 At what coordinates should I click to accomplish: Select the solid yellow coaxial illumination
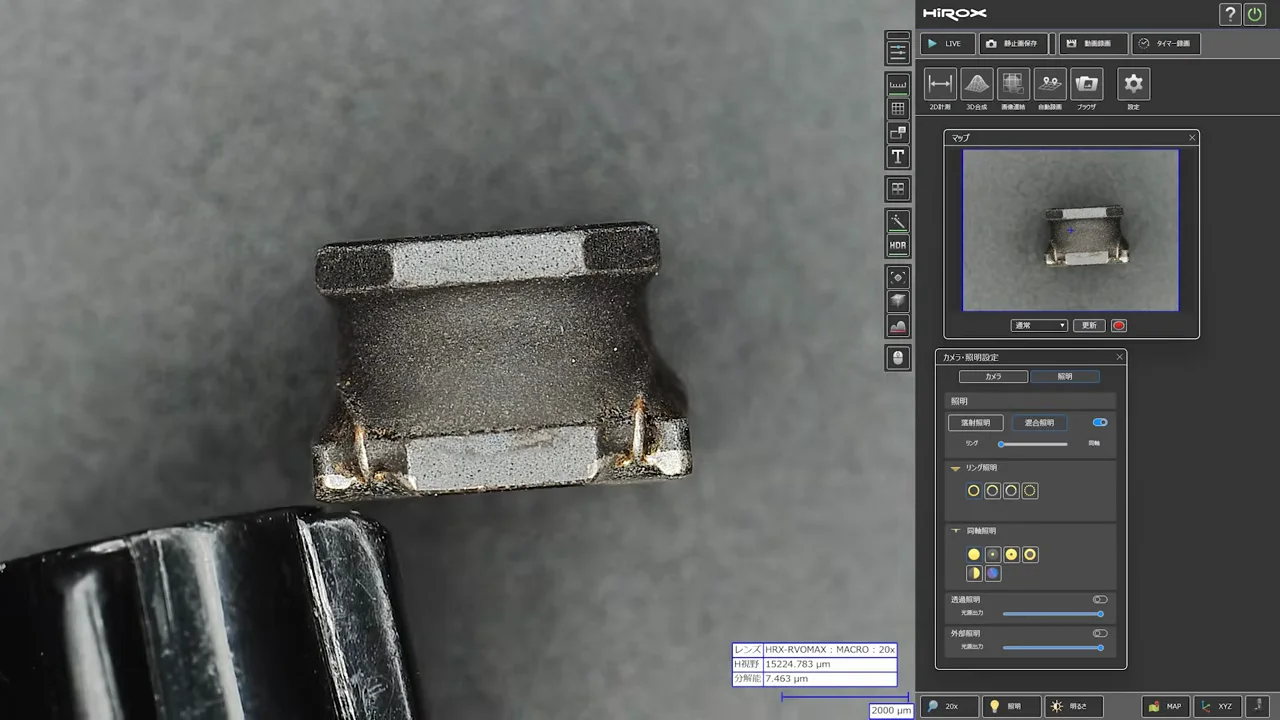coord(973,554)
